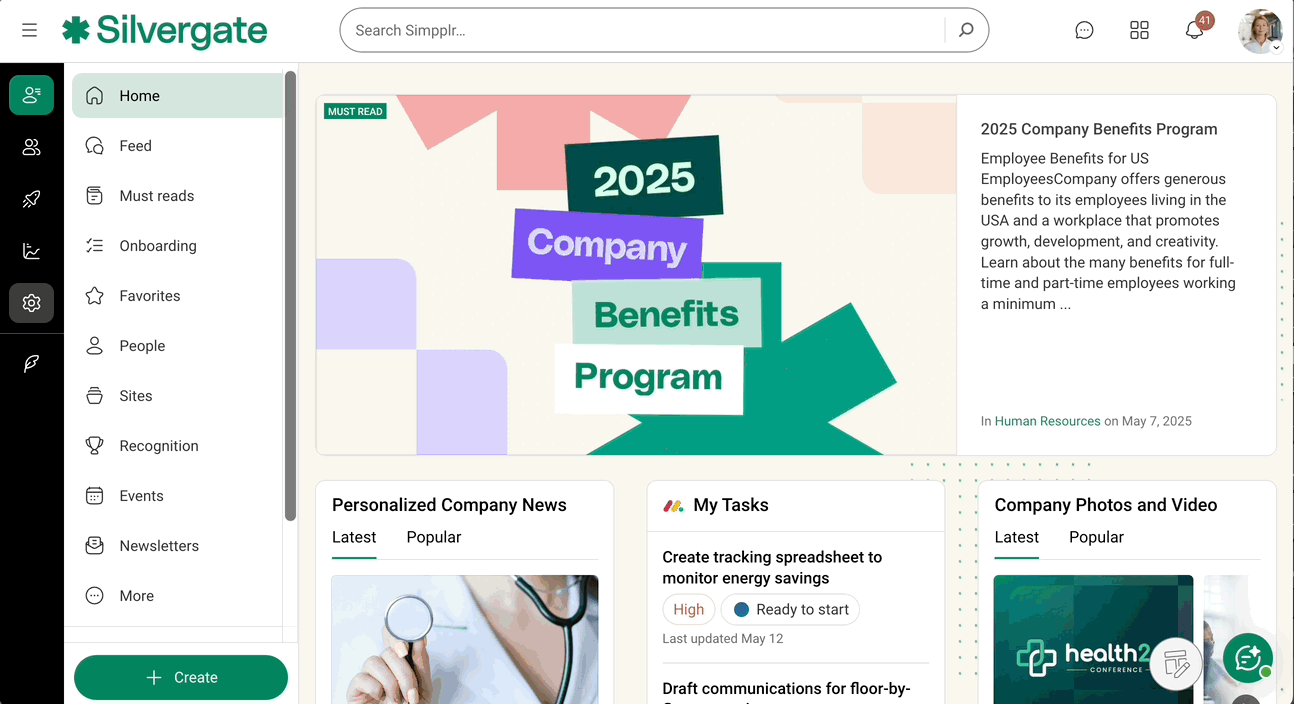
Task: Open the apps grid icon in the header
Action: pyautogui.click(x=1139, y=30)
